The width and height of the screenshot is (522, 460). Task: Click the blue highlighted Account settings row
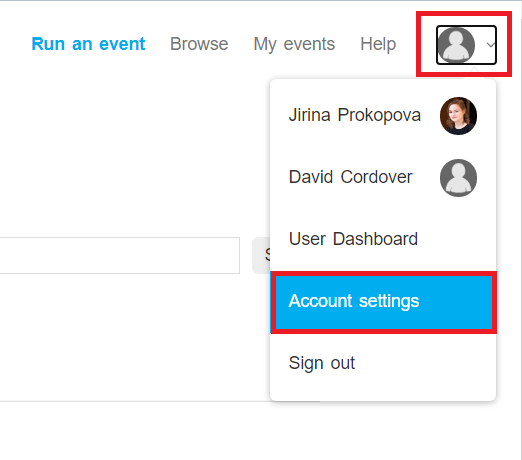click(x=383, y=301)
